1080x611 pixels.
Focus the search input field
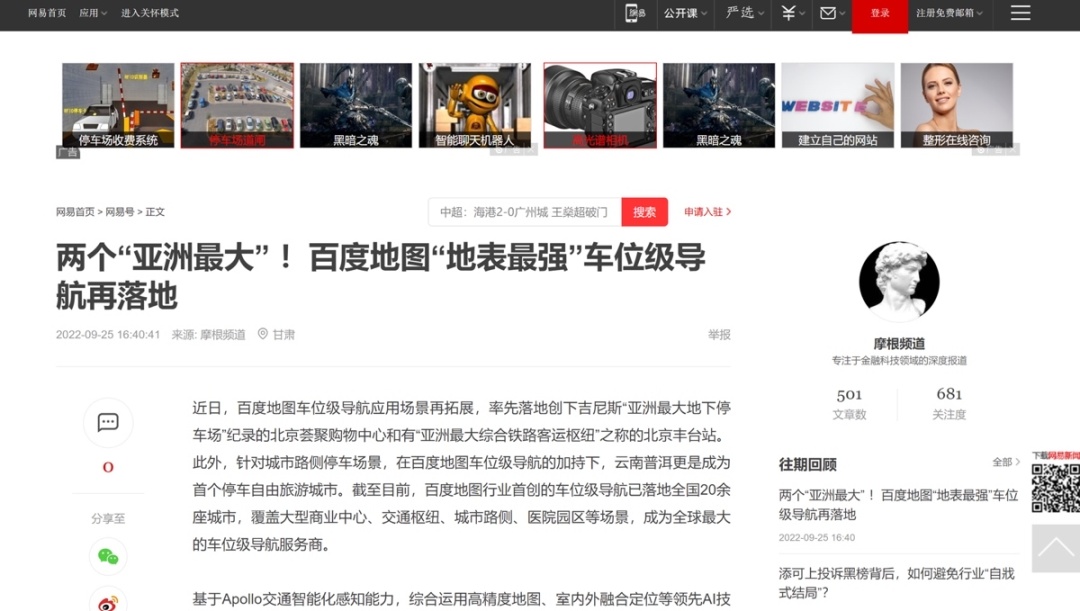pyautogui.click(x=525, y=212)
